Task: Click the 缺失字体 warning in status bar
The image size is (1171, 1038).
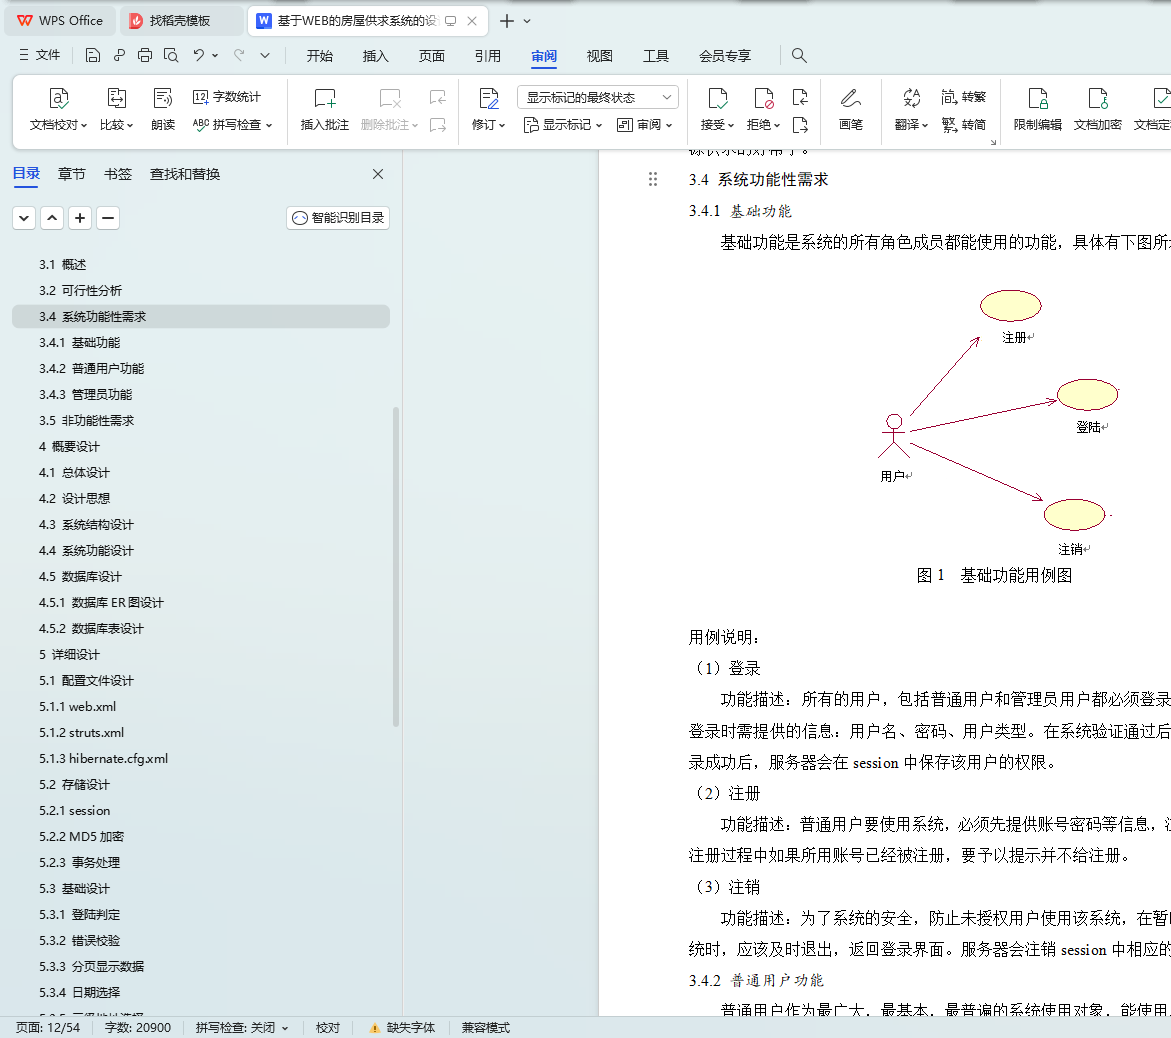Action: (403, 1028)
